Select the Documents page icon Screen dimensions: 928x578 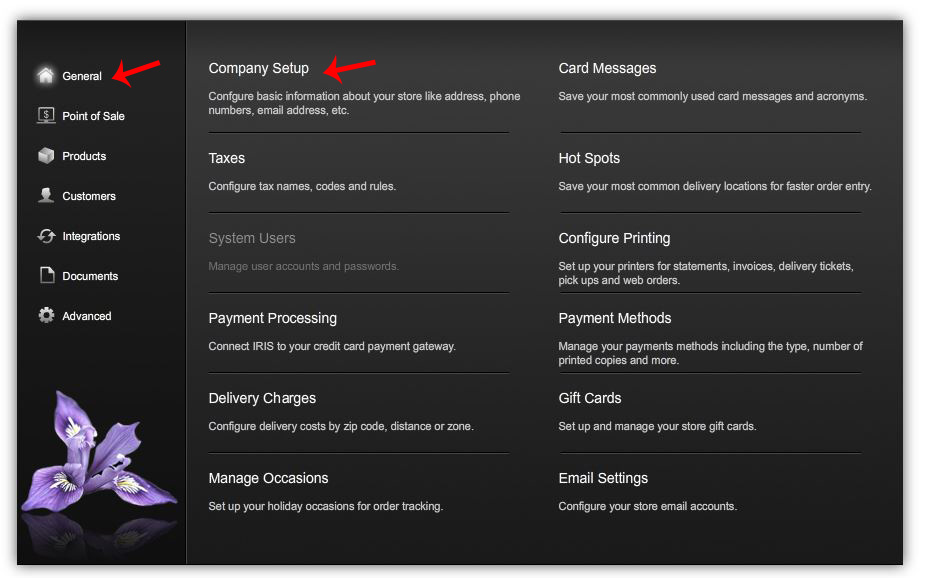coord(47,275)
